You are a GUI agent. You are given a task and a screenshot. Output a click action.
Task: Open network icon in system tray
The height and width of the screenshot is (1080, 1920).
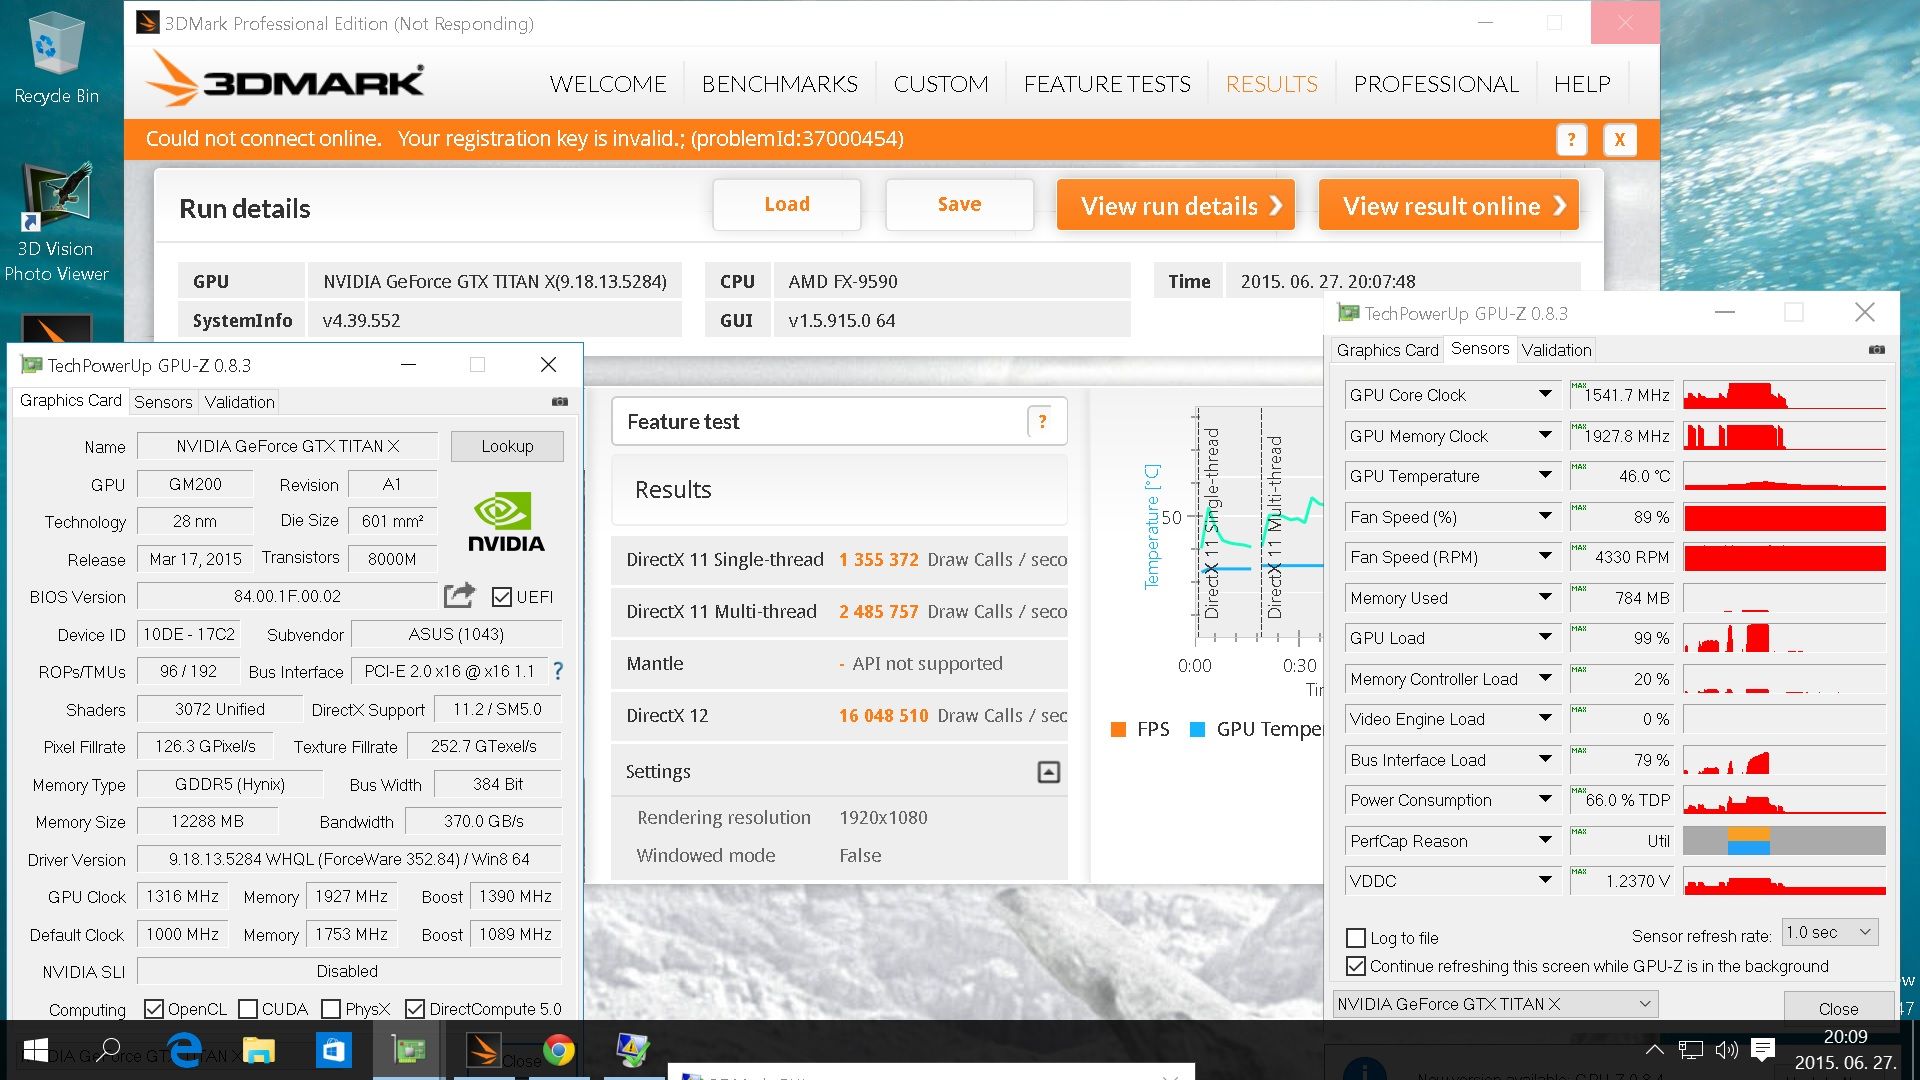[1690, 1050]
